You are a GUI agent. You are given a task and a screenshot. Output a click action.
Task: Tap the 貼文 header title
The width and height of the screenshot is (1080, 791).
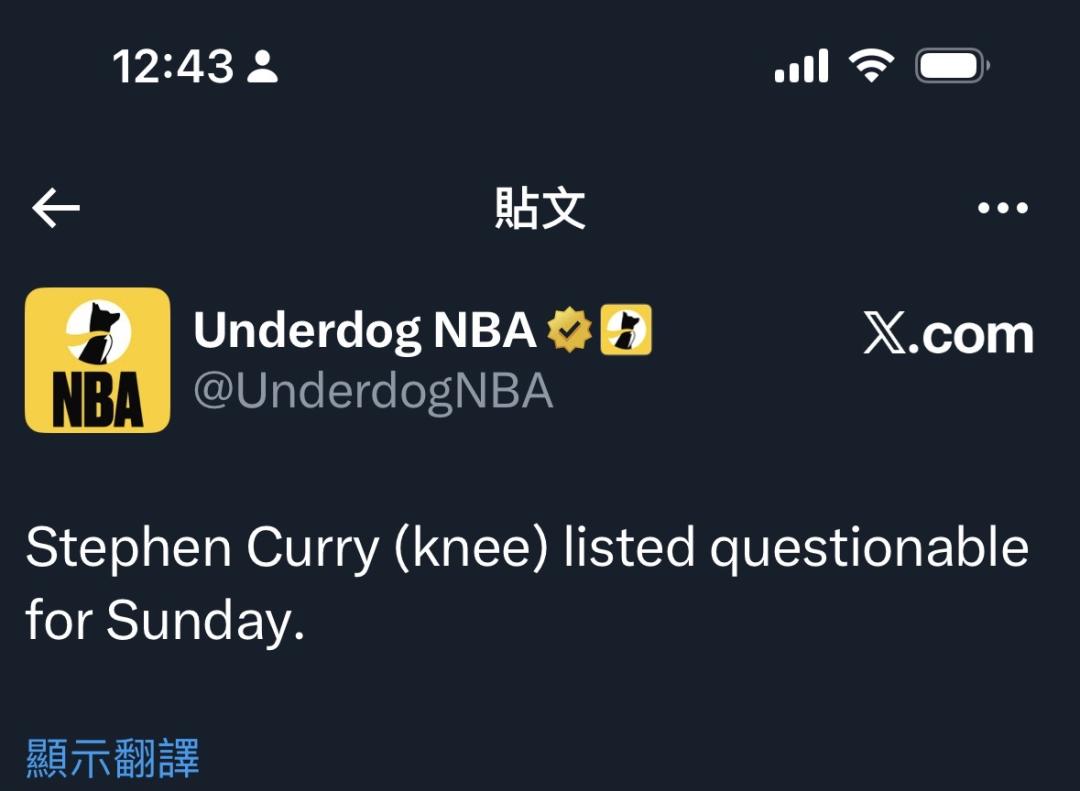pos(540,208)
